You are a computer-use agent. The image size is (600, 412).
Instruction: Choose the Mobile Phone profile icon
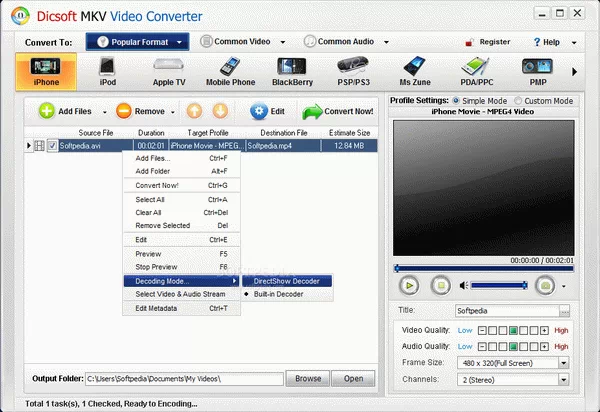coord(230,72)
